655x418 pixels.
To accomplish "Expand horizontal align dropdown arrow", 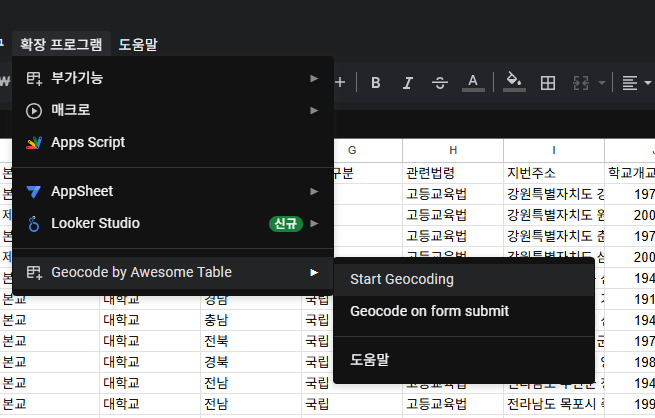I will click(648, 83).
